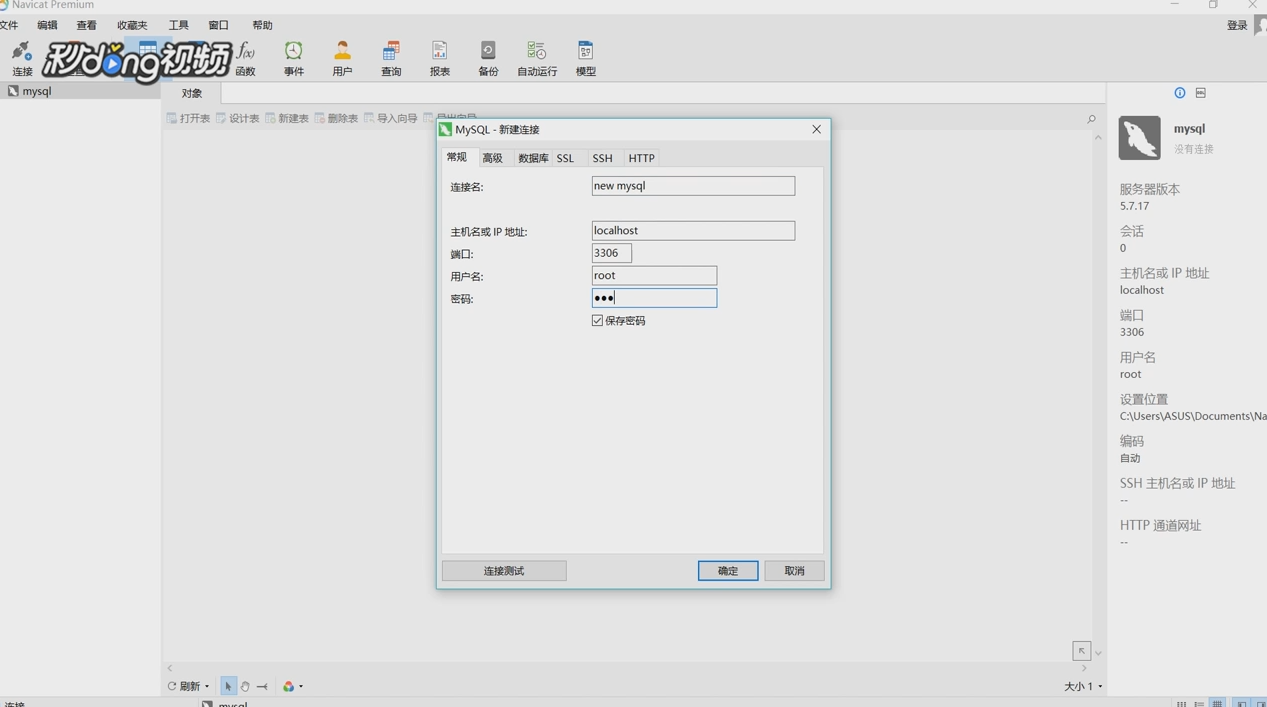
Task: Open the 事件 (Event) toolbar tool
Action: click(293, 59)
